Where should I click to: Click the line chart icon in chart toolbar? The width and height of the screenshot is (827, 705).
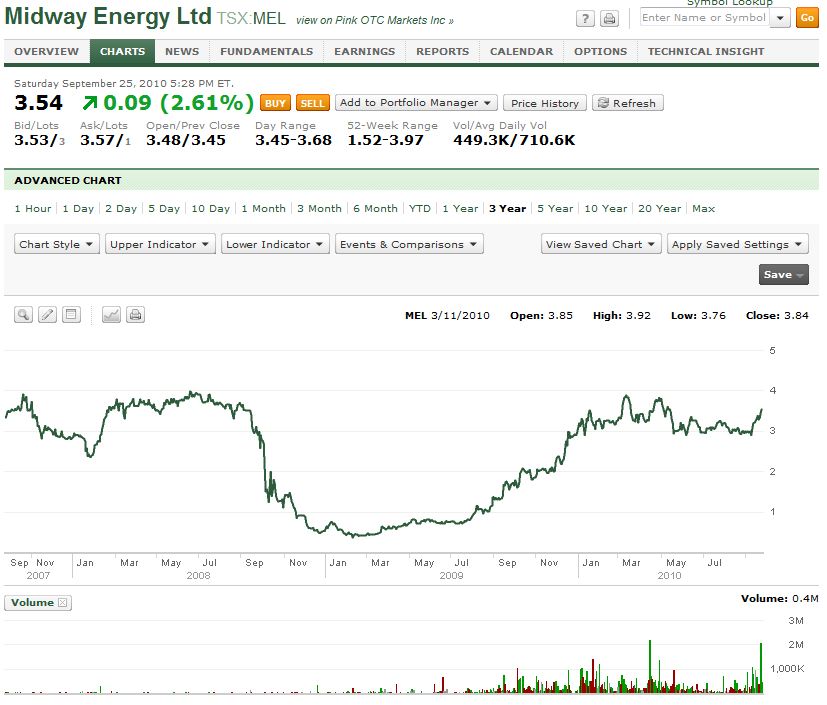point(112,315)
